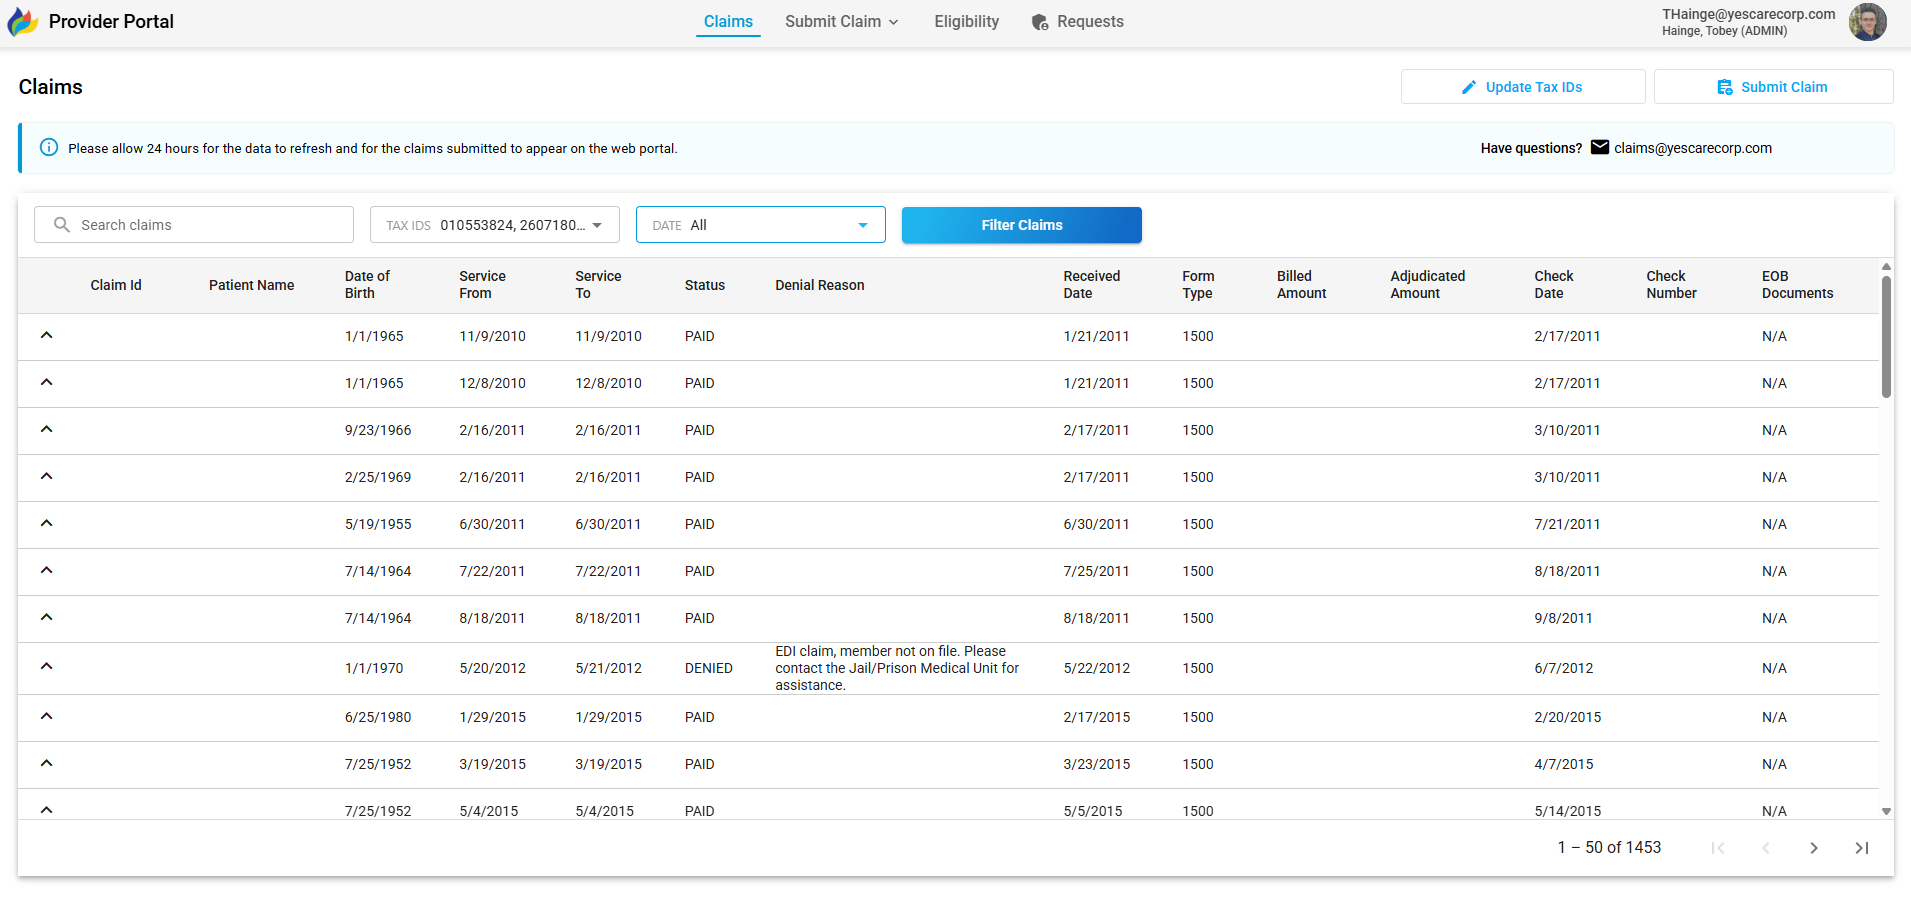Open the Claims tab
1911x902 pixels.
pyautogui.click(x=728, y=22)
